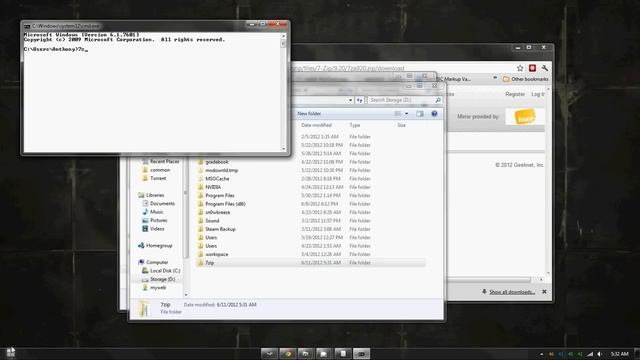640x360 pixels.
Task: Select Music library in the Explorer sidebar
Action: 153,212
